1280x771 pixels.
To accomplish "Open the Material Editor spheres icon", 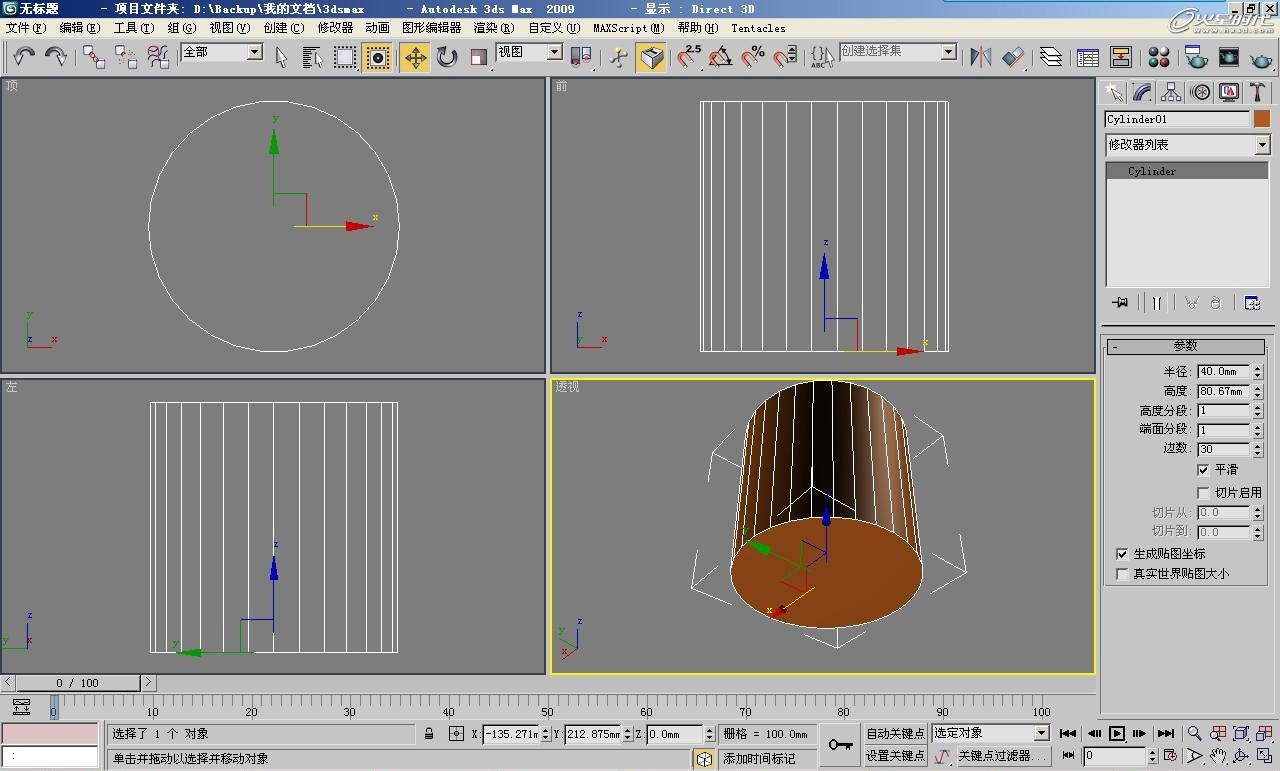I will click(x=1159, y=57).
